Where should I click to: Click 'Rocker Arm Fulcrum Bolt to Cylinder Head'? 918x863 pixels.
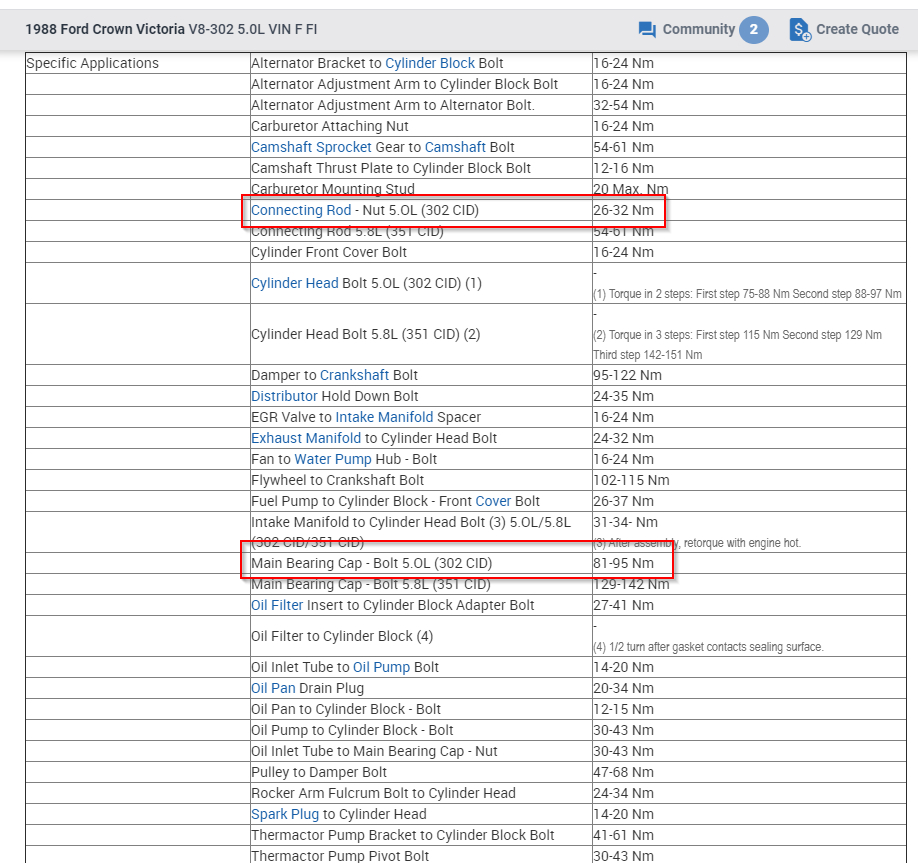pyautogui.click(x=383, y=793)
